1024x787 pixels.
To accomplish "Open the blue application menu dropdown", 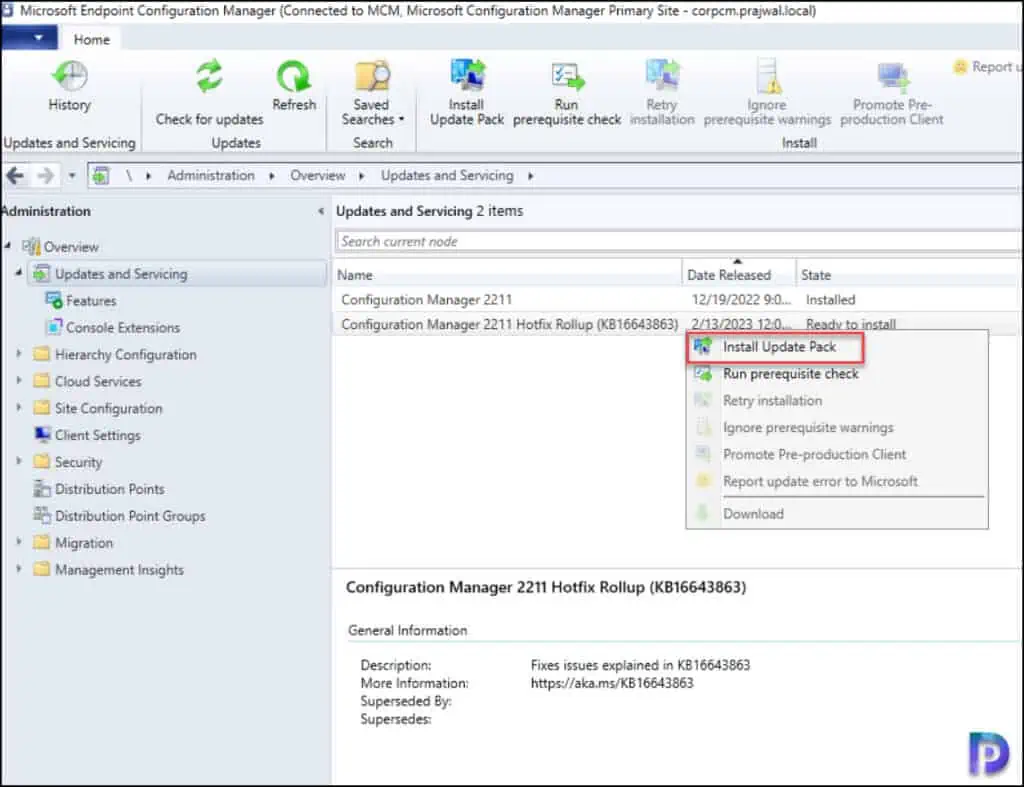I will (x=29, y=38).
